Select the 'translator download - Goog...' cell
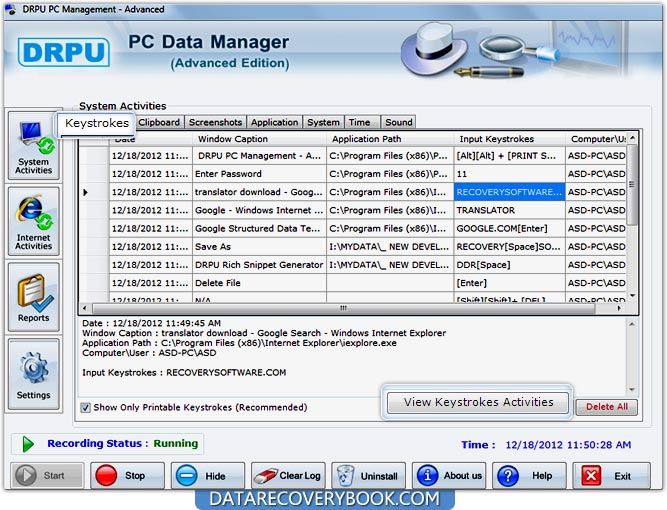667x510 pixels. click(x=259, y=192)
